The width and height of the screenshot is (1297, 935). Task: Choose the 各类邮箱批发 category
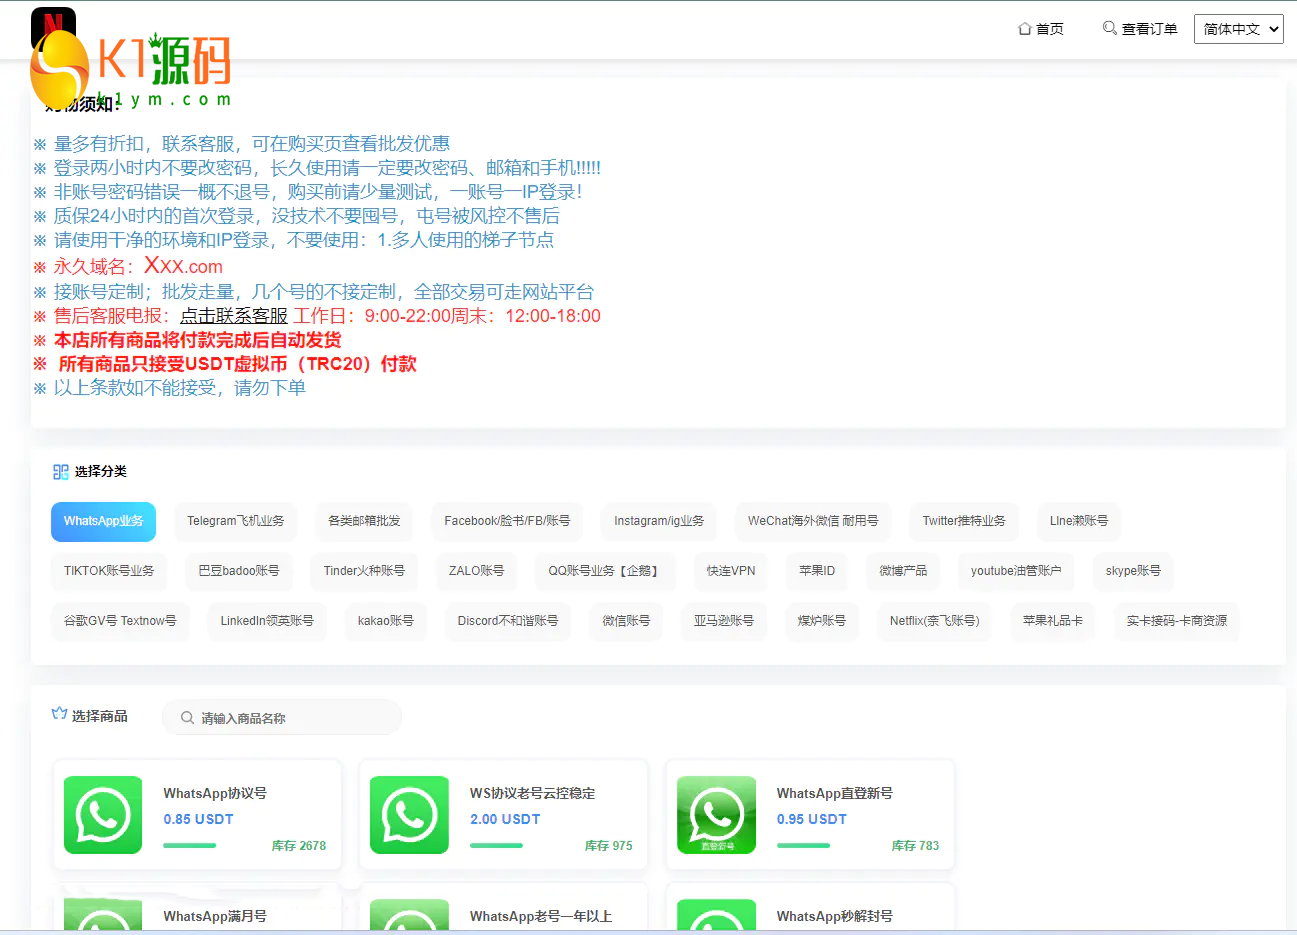364,521
